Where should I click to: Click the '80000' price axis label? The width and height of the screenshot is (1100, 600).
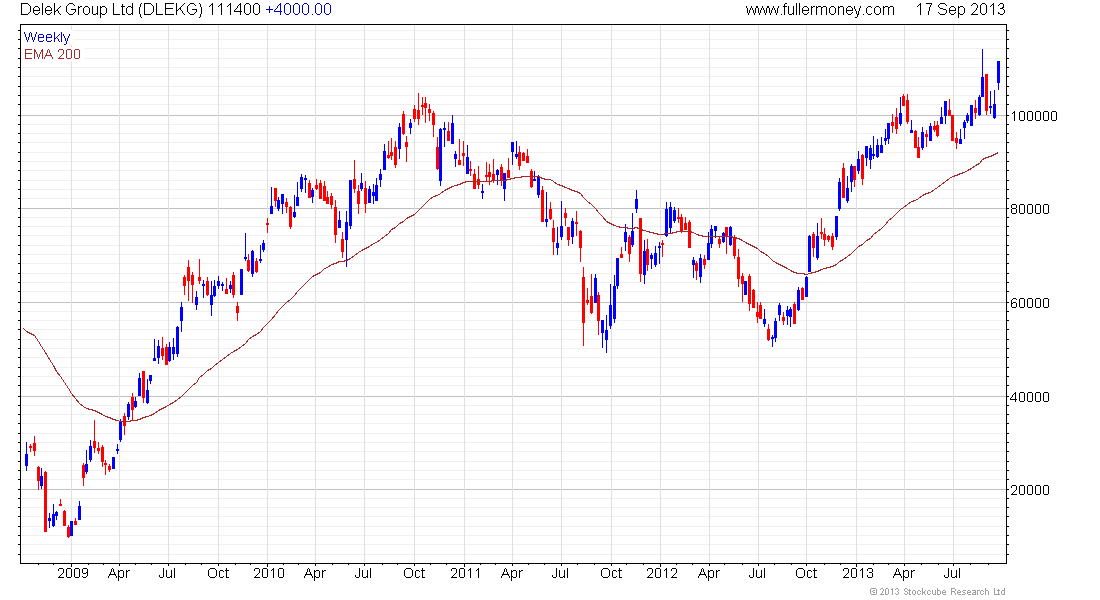tap(1029, 209)
